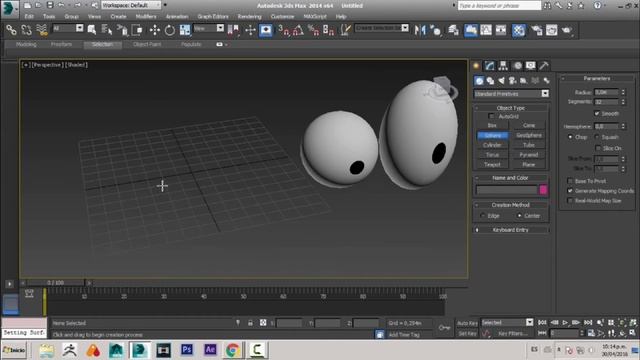Select the Chop radio button
Image resolution: width=640 pixels, height=360 pixels.
click(x=570, y=137)
